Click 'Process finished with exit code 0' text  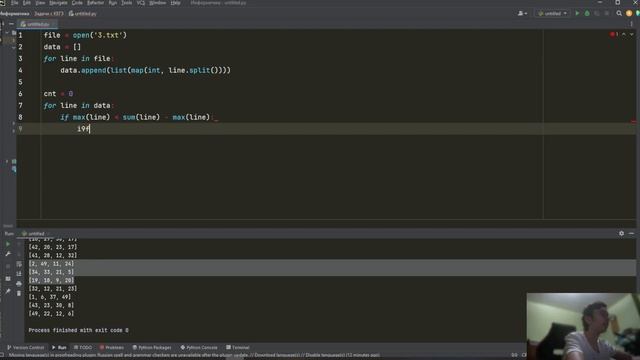(78, 330)
